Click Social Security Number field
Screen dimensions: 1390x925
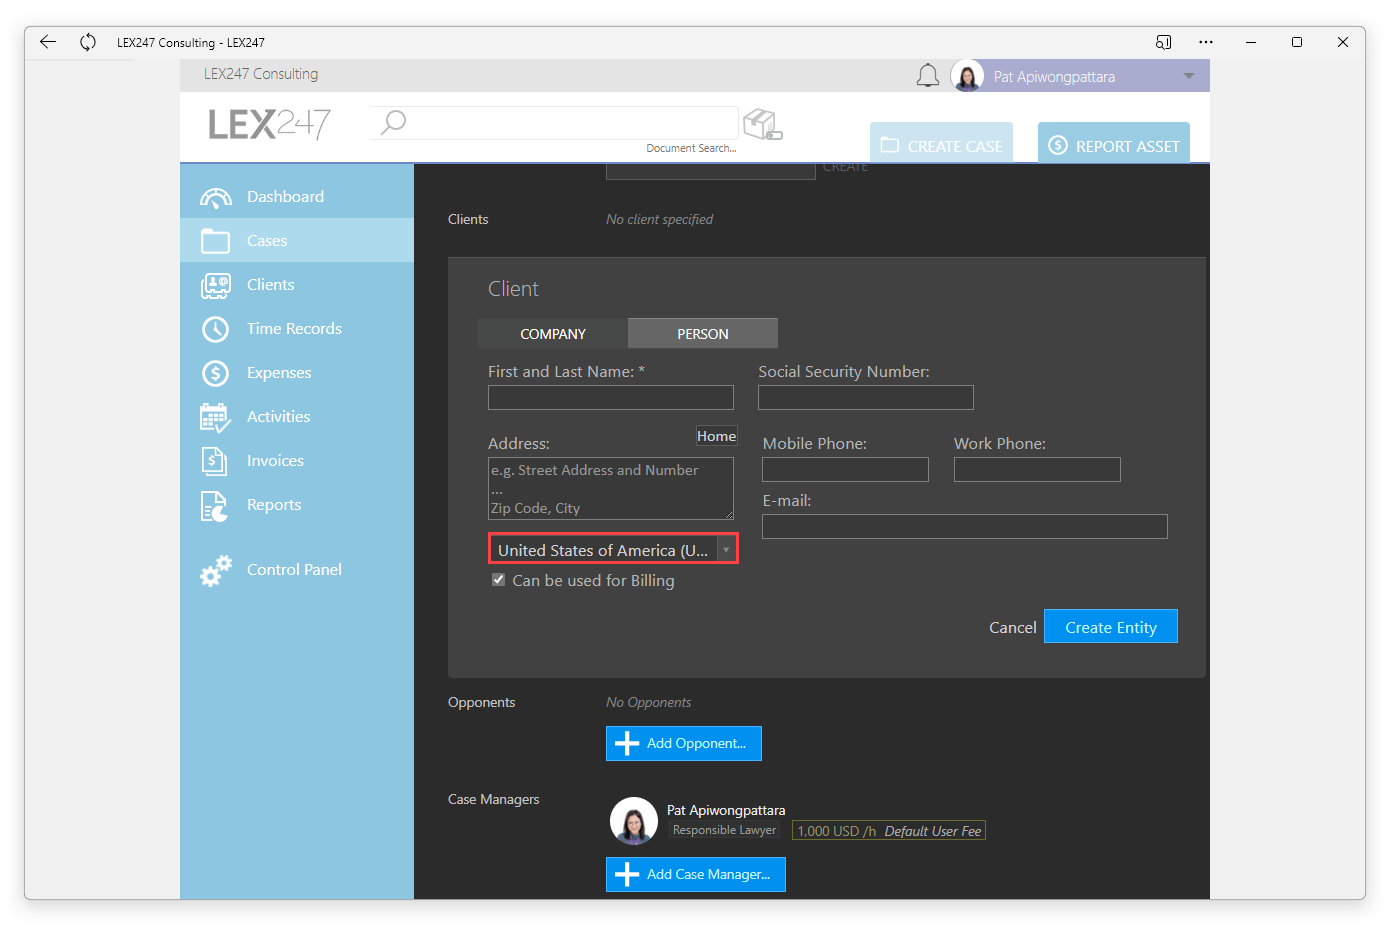pyautogui.click(x=866, y=398)
